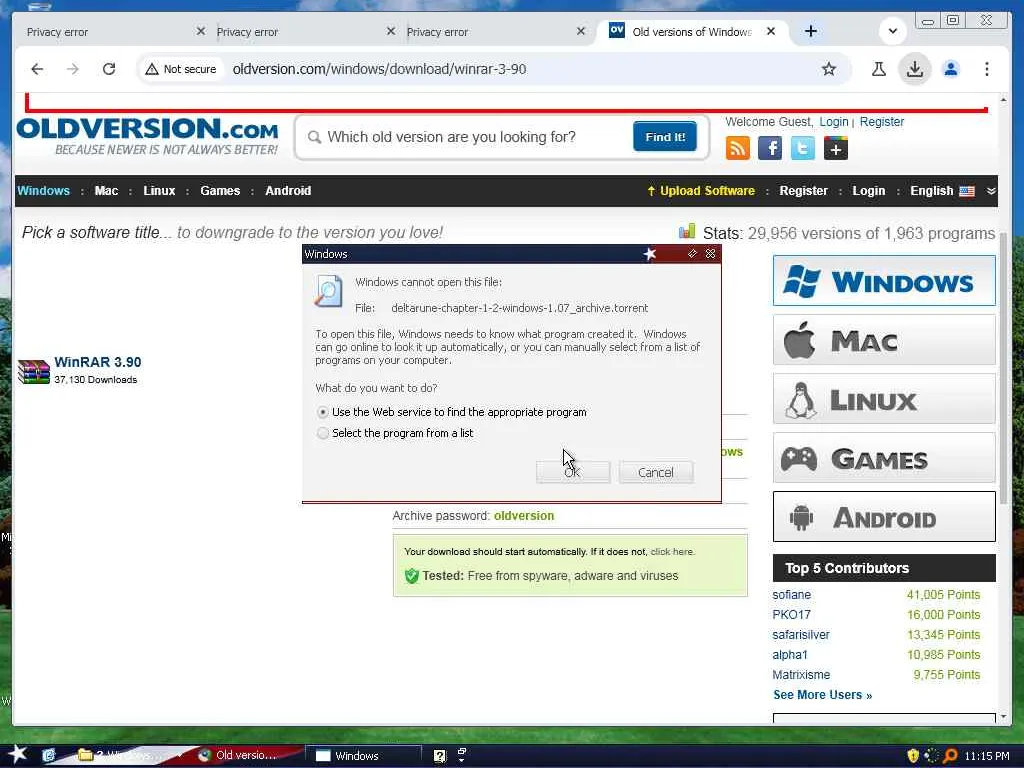Viewport: 1024px width, 768px height.
Task: Click the WinRAR books icon
Action: click(x=33, y=372)
